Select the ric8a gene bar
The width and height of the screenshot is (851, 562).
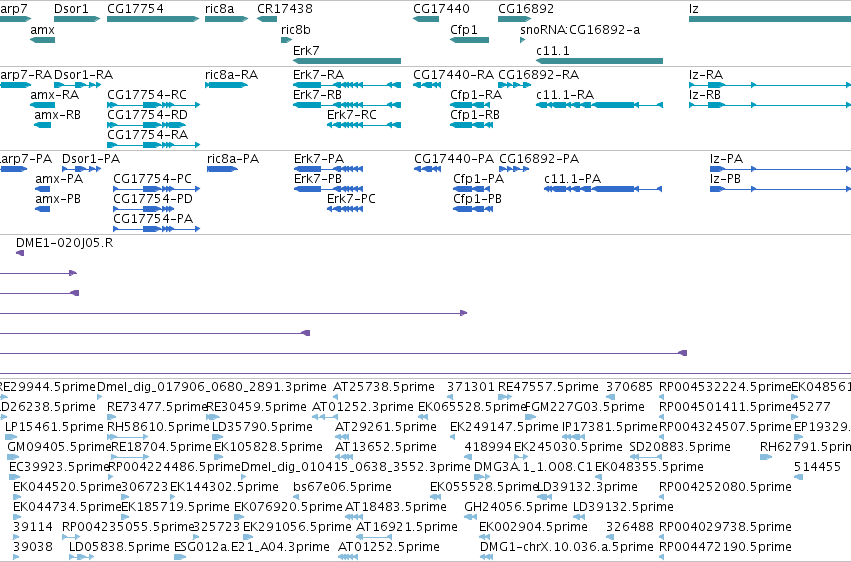point(226,19)
